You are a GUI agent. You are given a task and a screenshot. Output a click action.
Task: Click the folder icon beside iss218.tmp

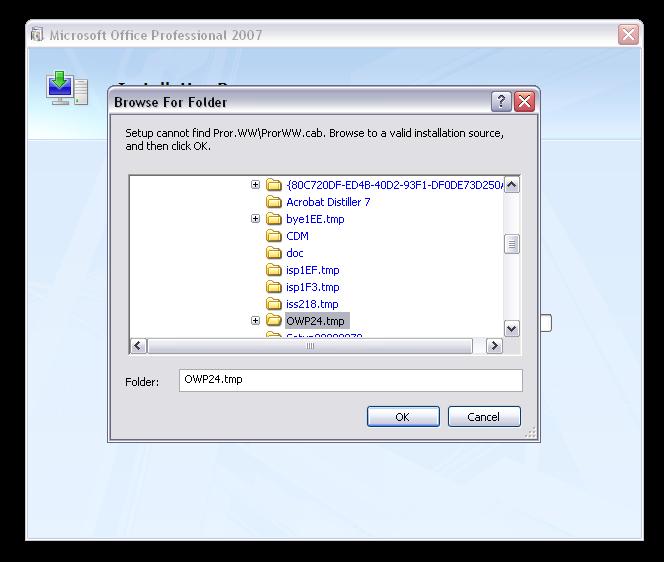274,304
